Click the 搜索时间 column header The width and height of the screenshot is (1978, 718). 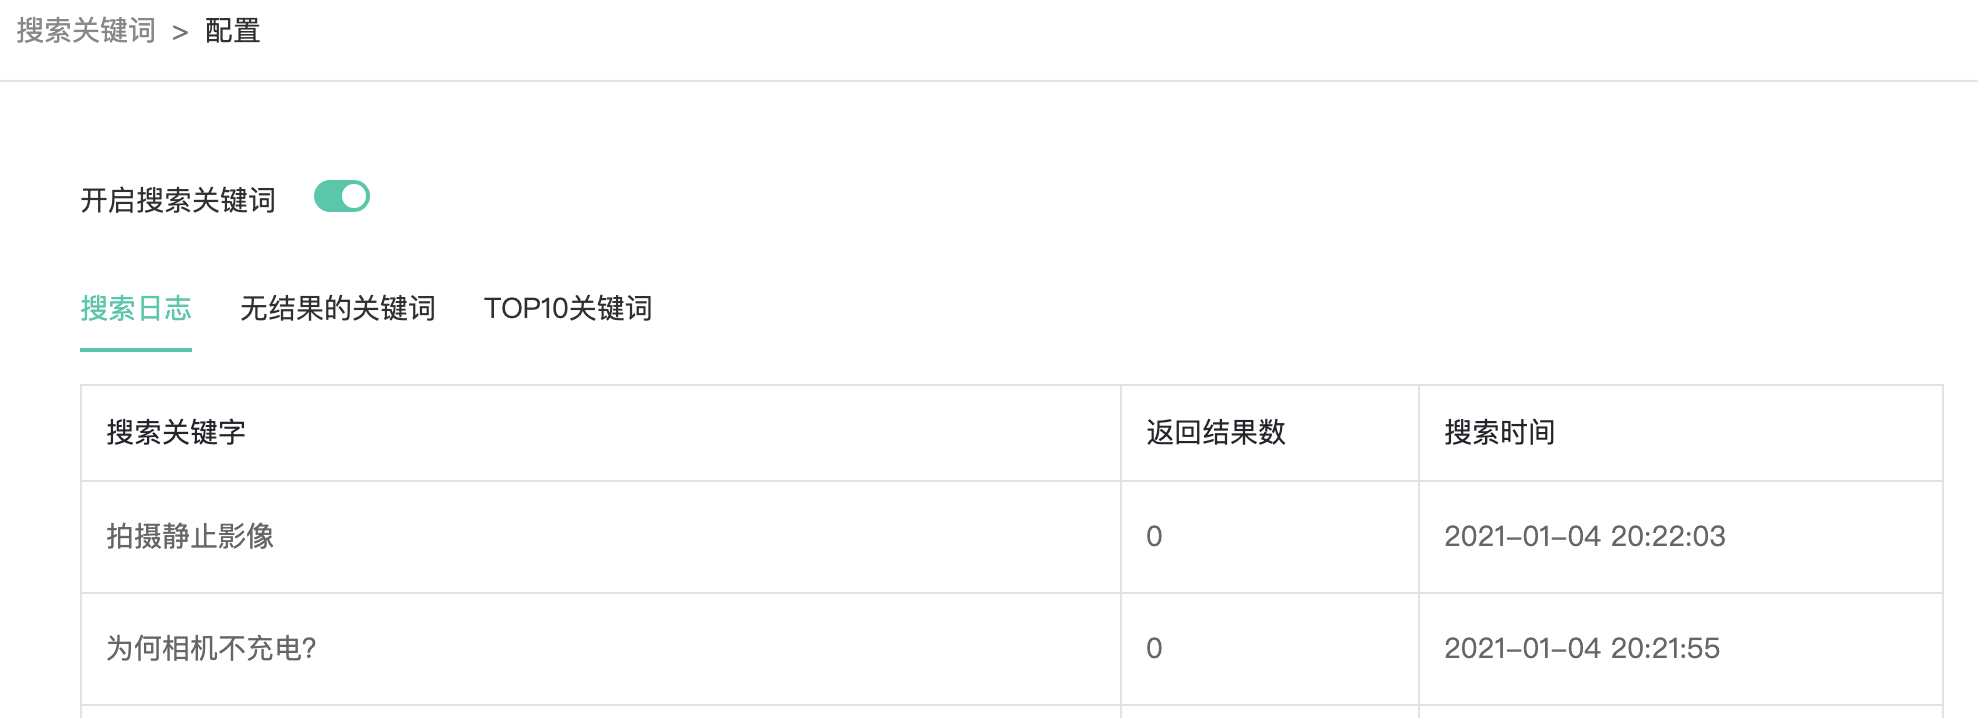[1499, 432]
